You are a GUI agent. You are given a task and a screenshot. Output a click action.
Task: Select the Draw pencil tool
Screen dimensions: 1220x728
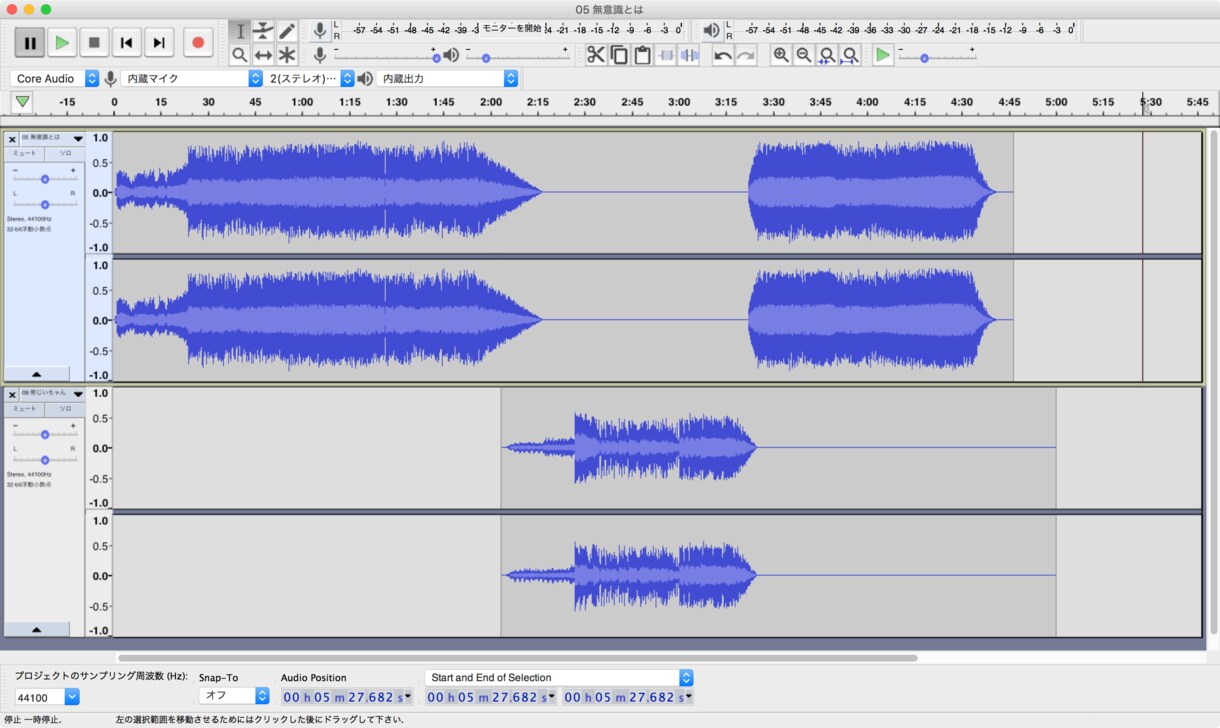click(x=287, y=31)
